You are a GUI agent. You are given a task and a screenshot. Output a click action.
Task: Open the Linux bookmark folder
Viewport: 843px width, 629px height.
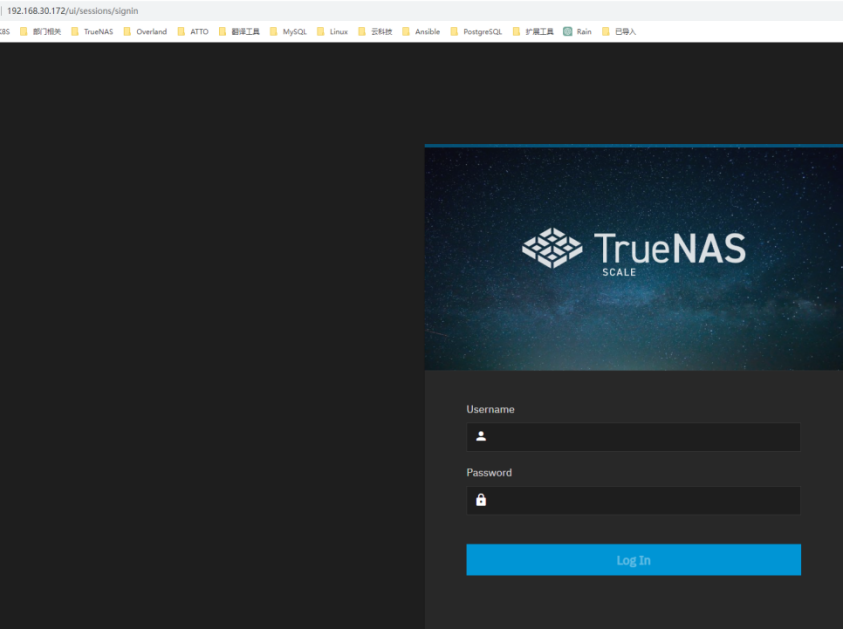(x=332, y=32)
